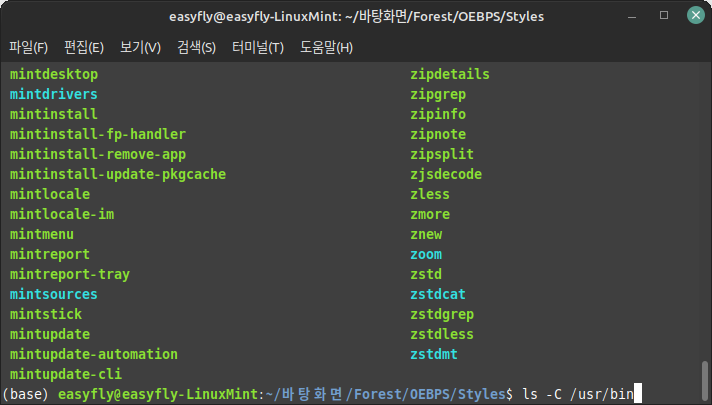712x405 pixels.
Task: Click the listing entry zstd
Action: tap(426, 274)
